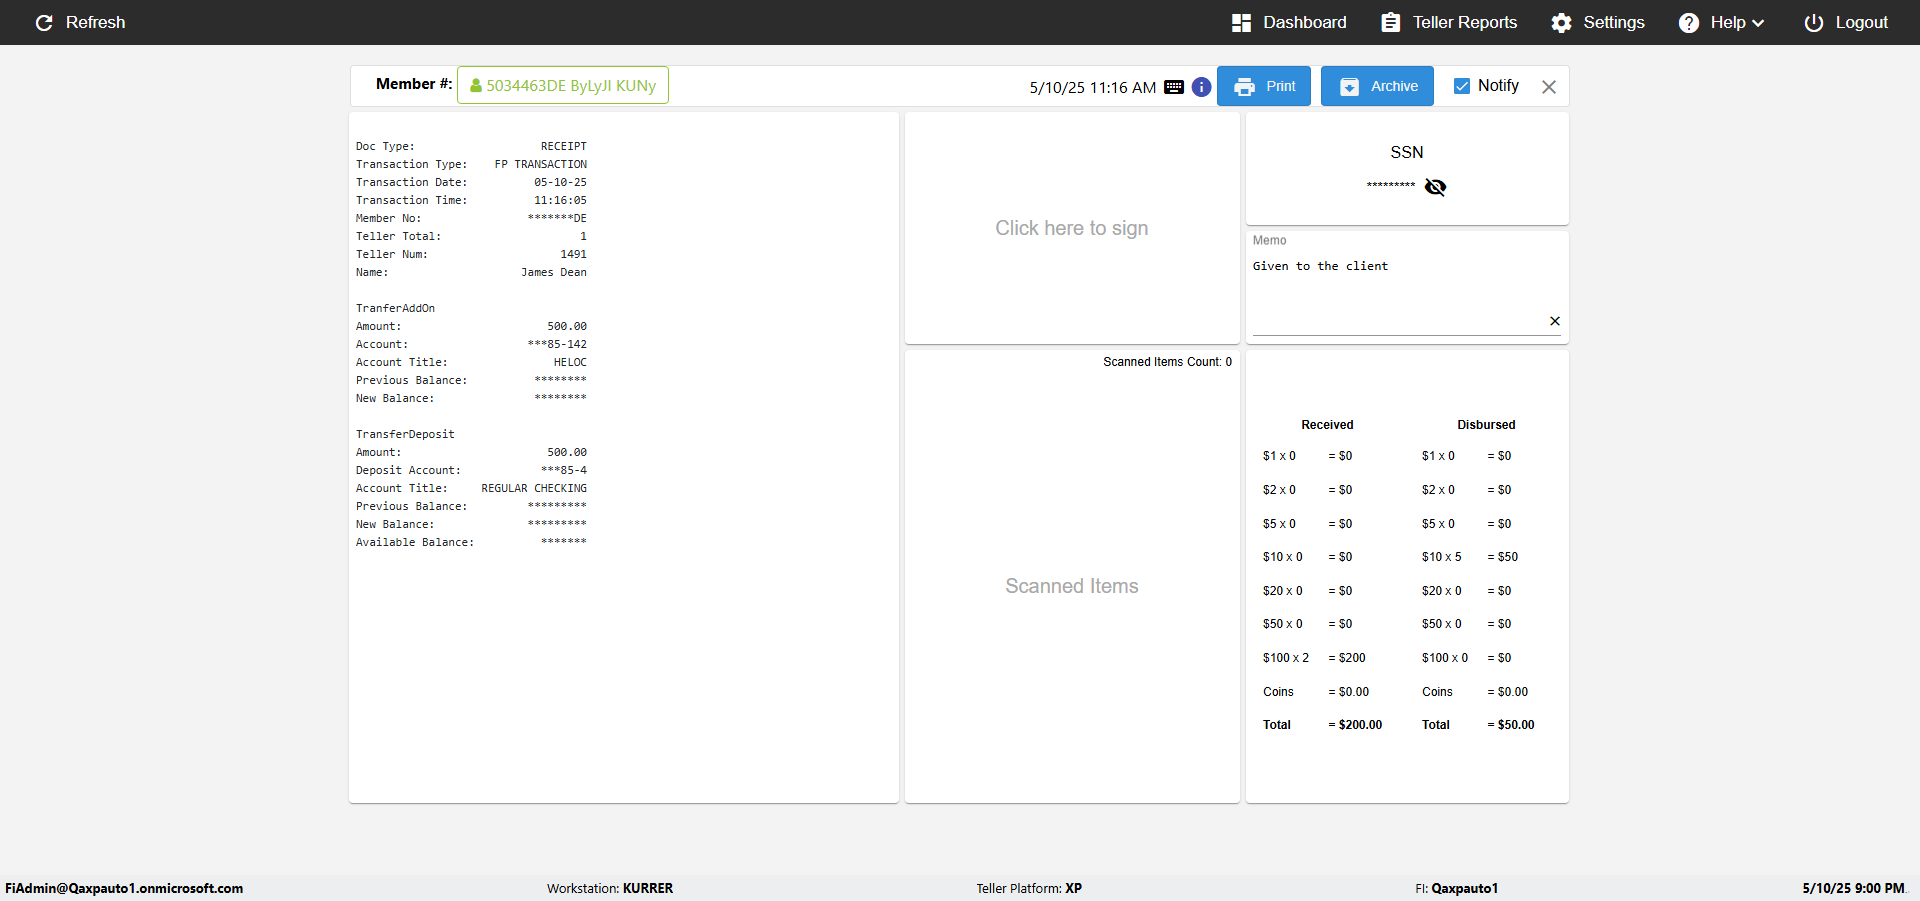Click Account ***85-142 value

[557, 344]
